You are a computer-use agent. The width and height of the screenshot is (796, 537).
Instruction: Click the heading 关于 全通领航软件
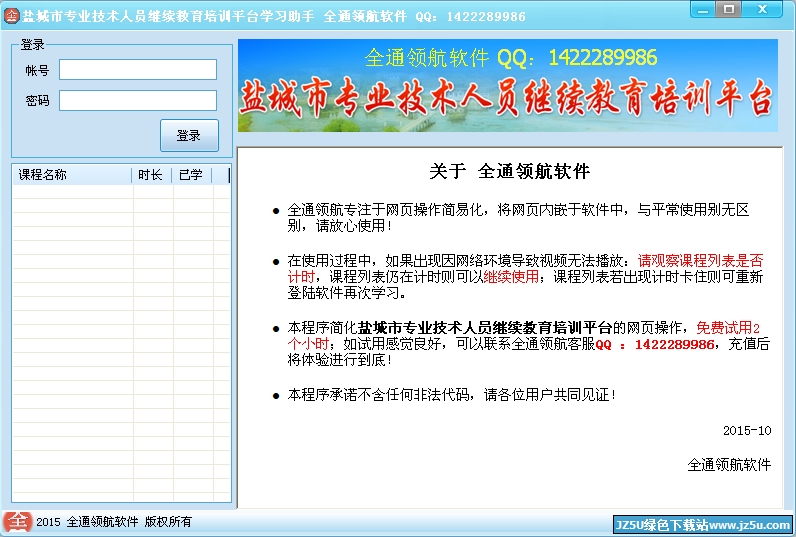point(509,171)
